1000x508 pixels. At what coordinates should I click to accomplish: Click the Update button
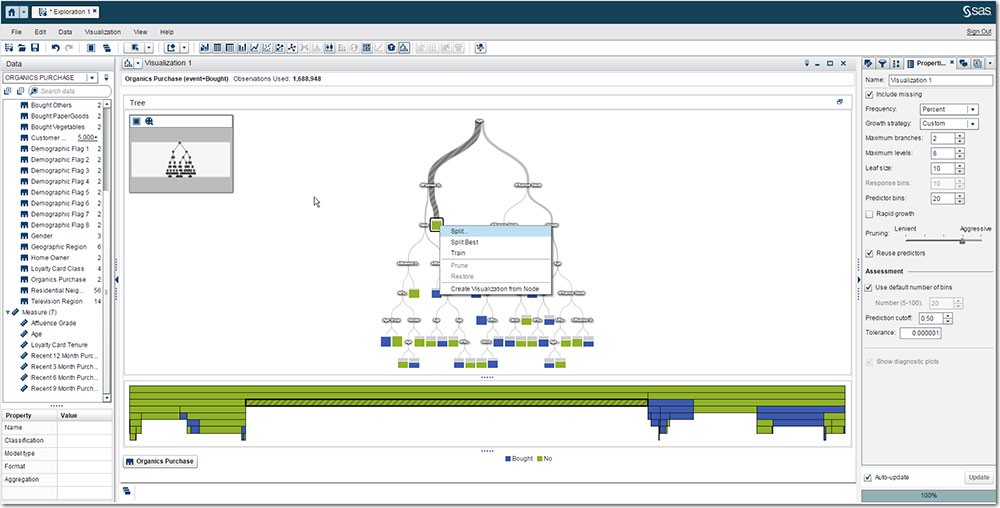978,477
